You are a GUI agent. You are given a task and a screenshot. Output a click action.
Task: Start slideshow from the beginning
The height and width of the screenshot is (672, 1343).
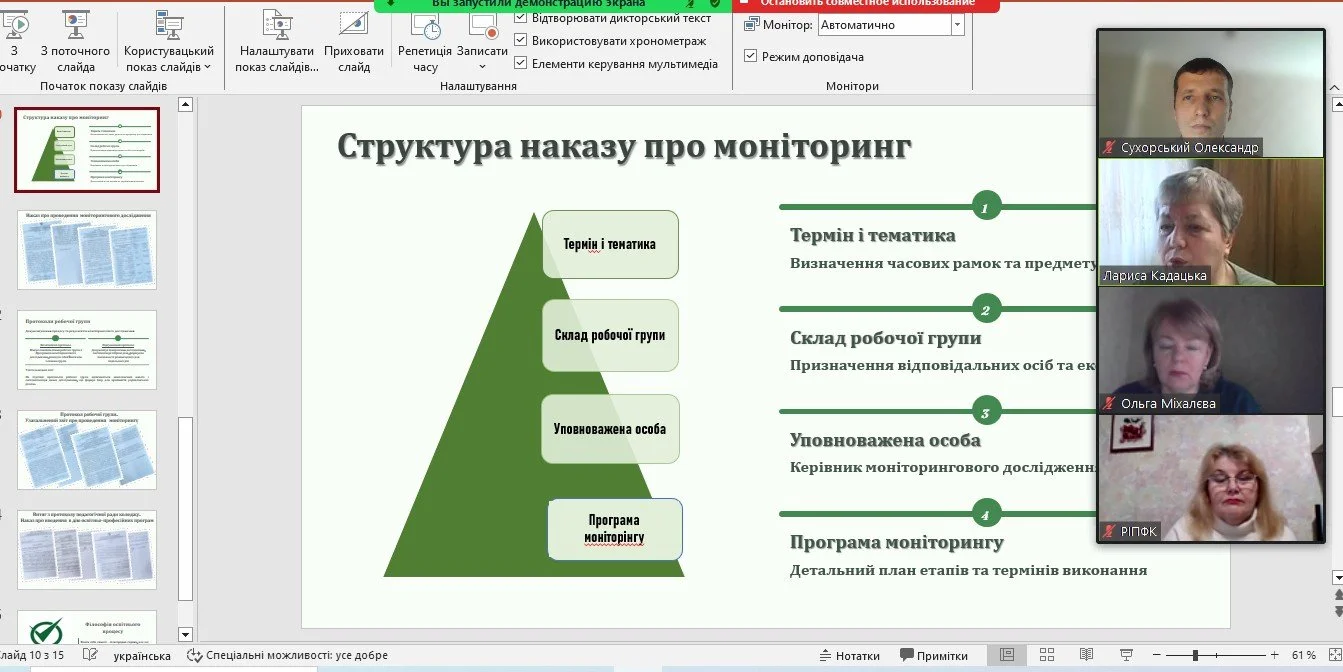point(13,40)
